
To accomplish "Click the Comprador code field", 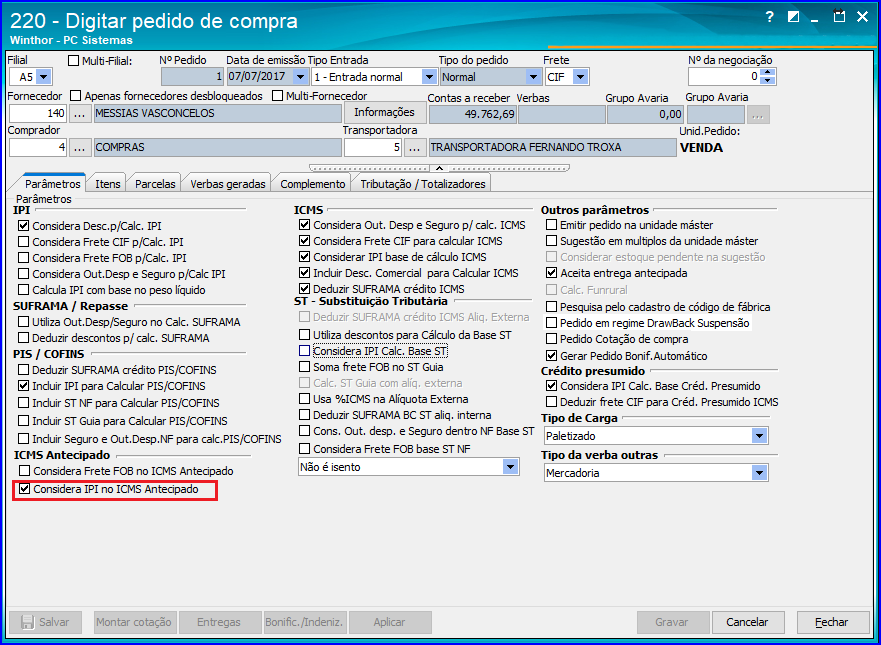I will (38, 148).
